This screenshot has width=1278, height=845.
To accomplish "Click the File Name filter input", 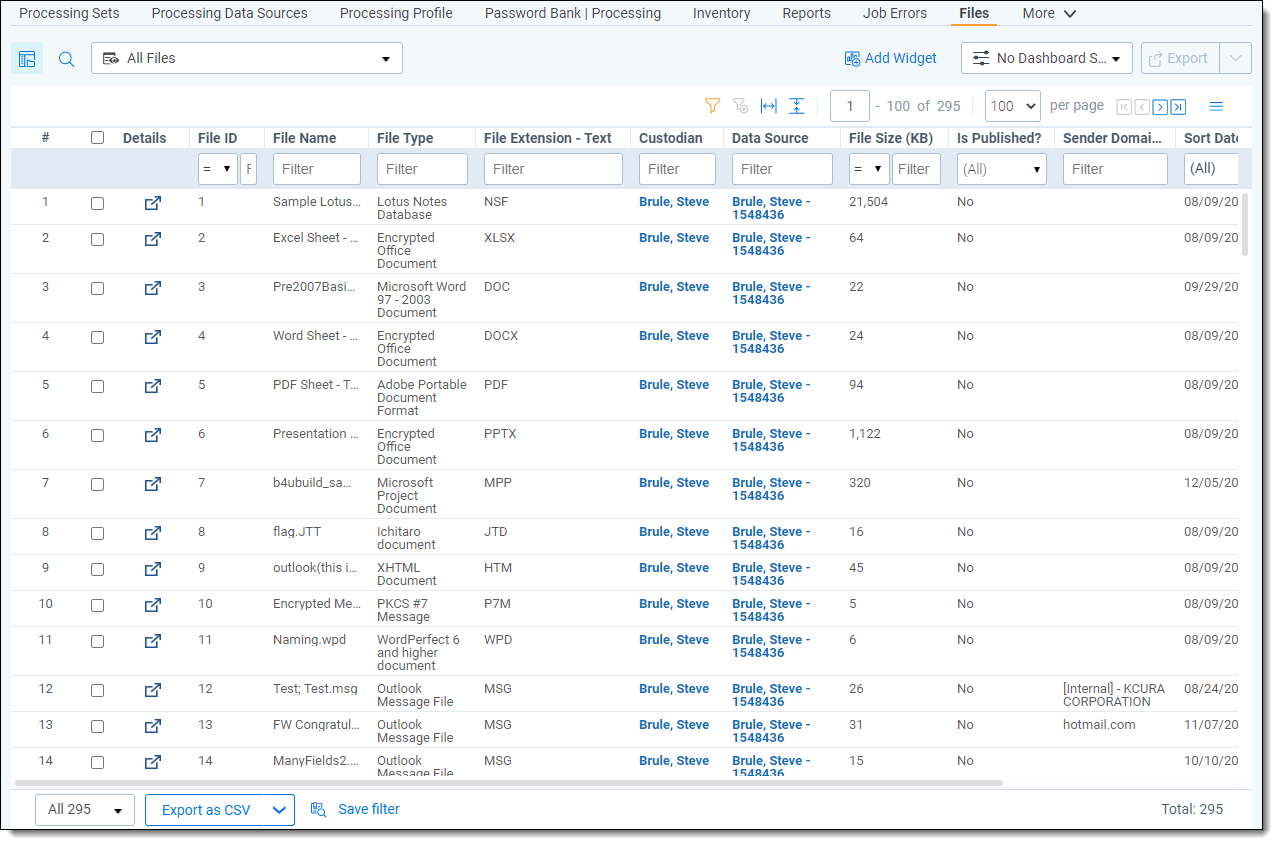I will 316,169.
